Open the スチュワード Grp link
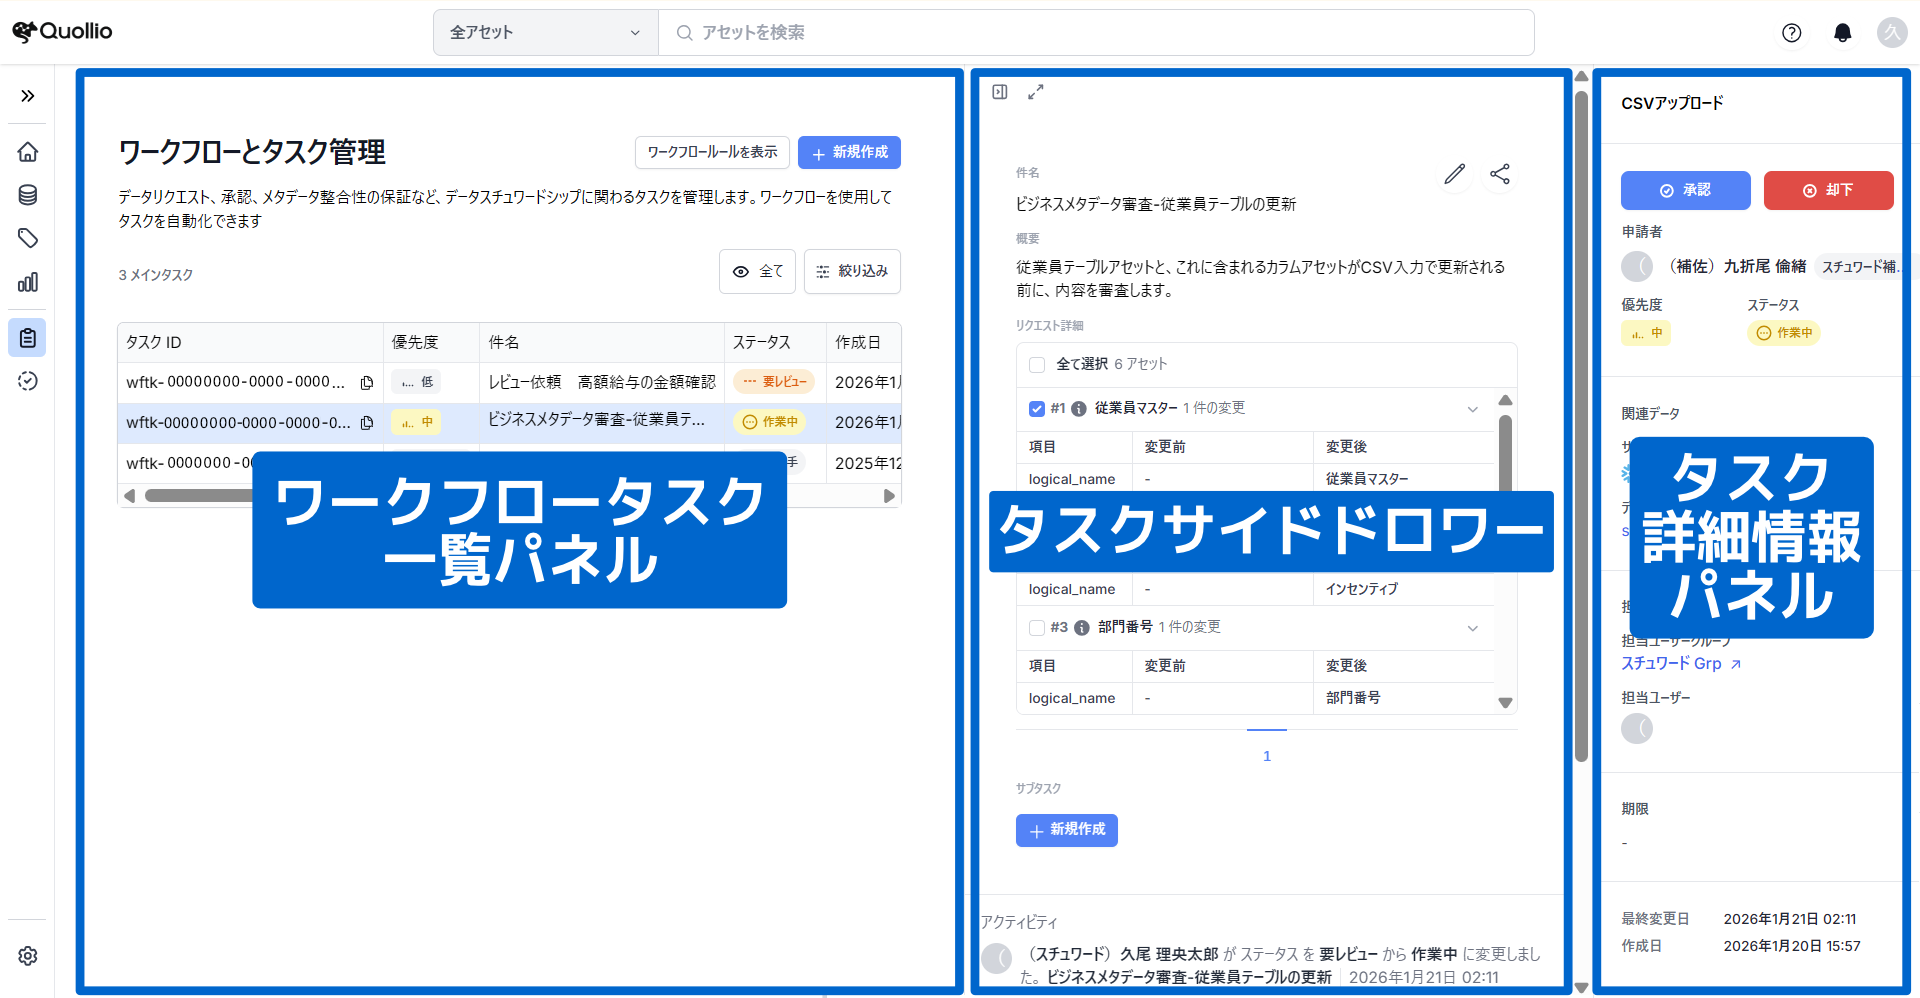The image size is (1920, 998). click(1671, 664)
